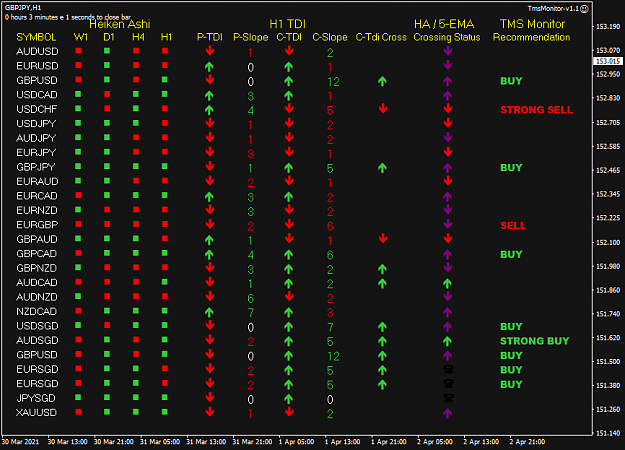Screen dimensions: 625x450
Task: Click GBPNZD's green C-Tdi Cross up arrow
Action: [x=382, y=269]
